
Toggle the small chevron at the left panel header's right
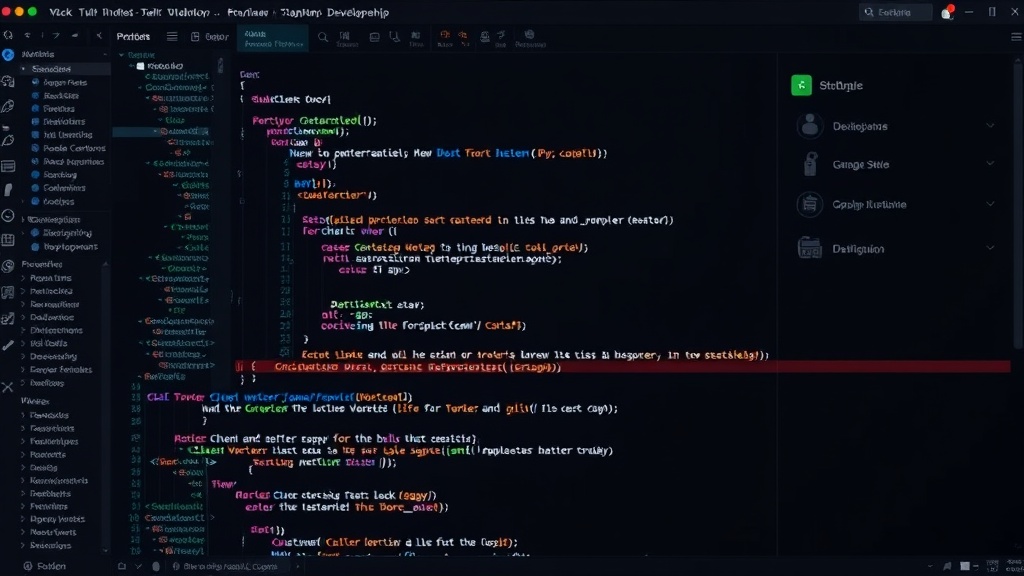104,55
